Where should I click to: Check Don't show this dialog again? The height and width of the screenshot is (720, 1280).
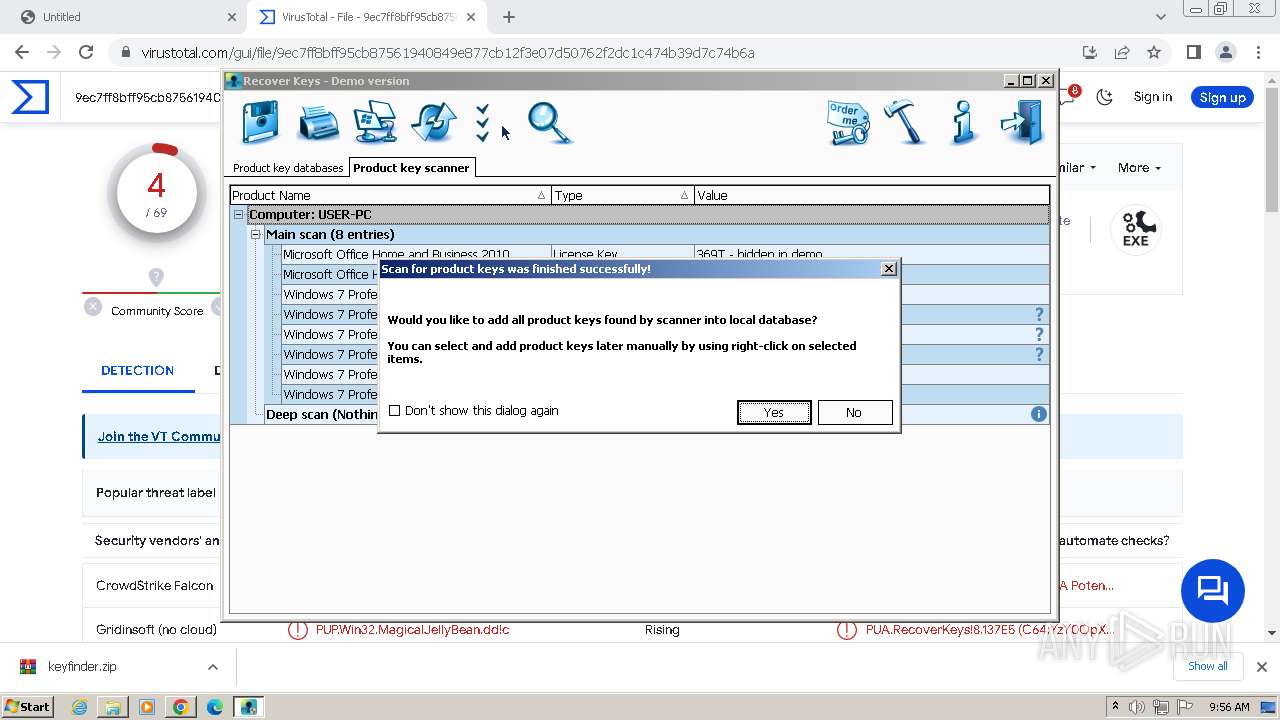394,411
